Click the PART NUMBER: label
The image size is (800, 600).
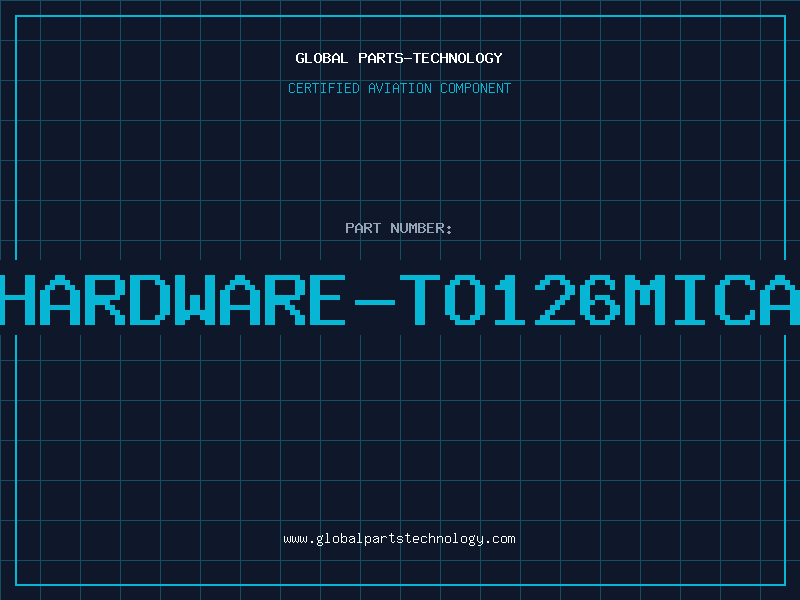coord(399,228)
